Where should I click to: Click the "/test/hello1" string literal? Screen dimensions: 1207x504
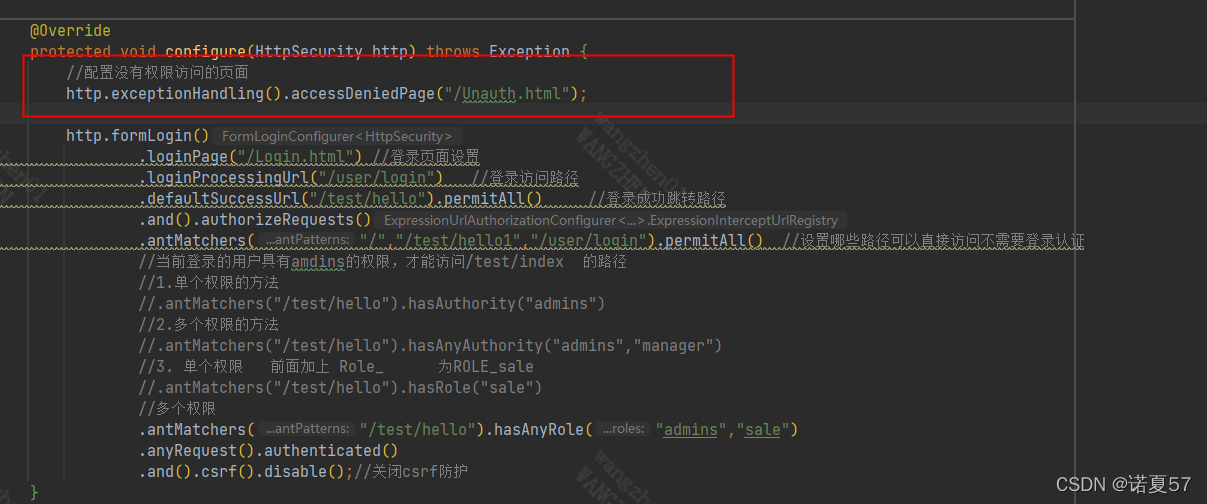[461, 241]
